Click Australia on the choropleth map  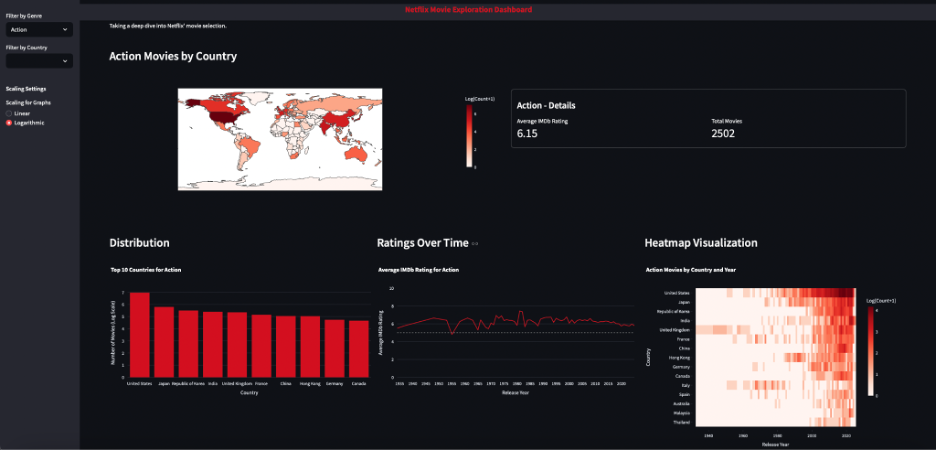click(357, 154)
